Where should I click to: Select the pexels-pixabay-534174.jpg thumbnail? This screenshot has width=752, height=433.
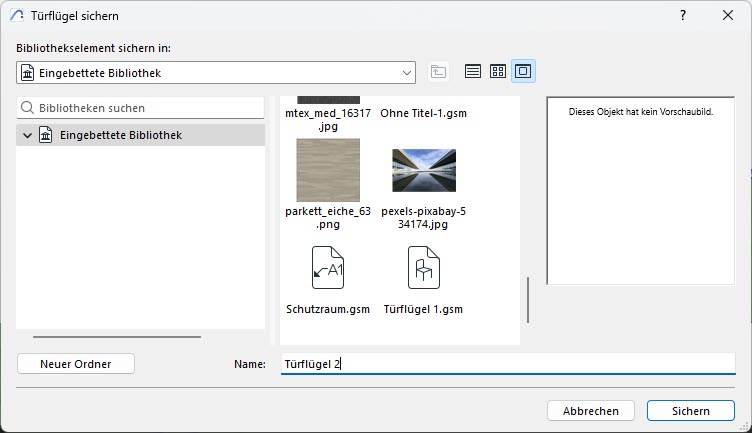(424, 170)
